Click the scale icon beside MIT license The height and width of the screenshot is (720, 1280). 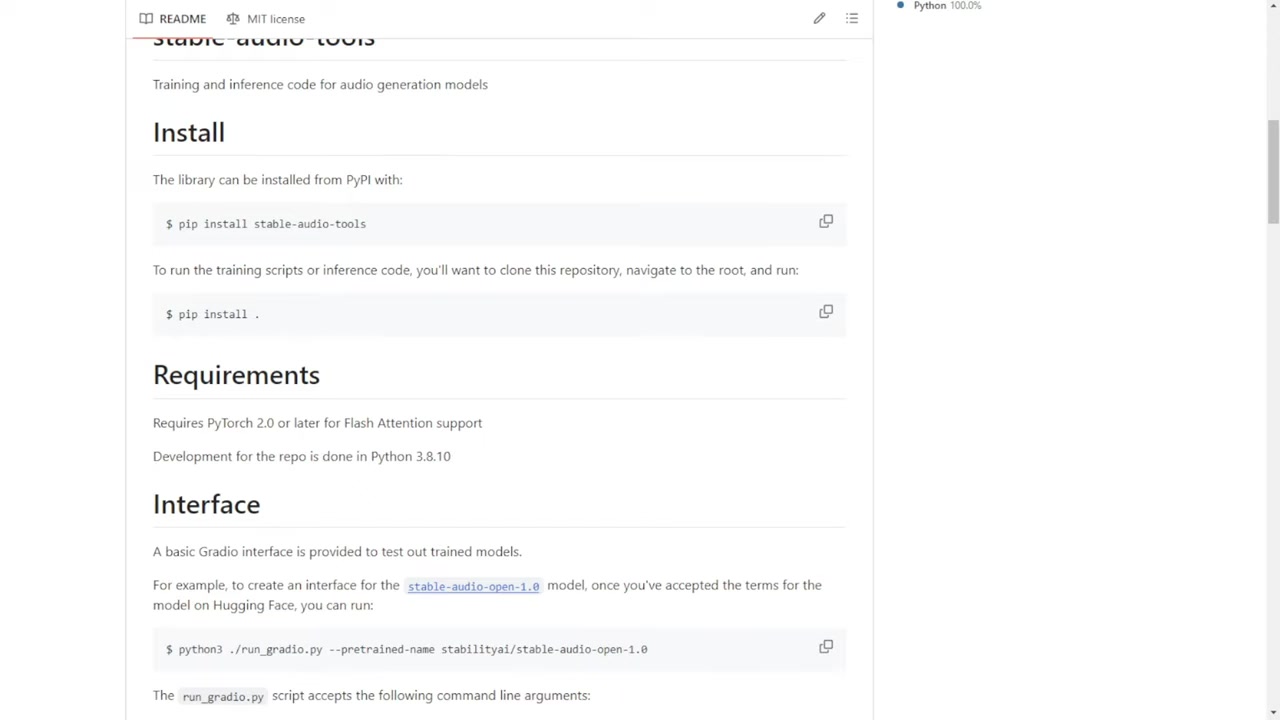click(x=233, y=19)
